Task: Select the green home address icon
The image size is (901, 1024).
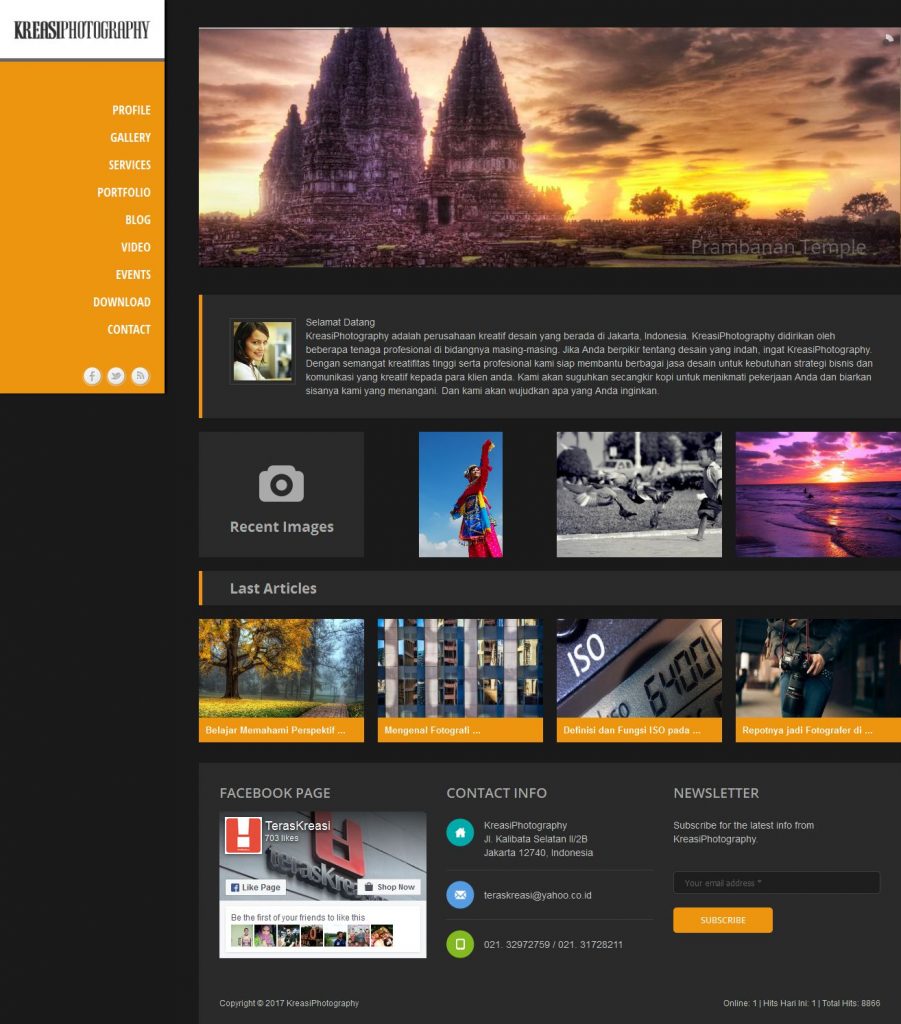Action: pyautogui.click(x=459, y=832)
